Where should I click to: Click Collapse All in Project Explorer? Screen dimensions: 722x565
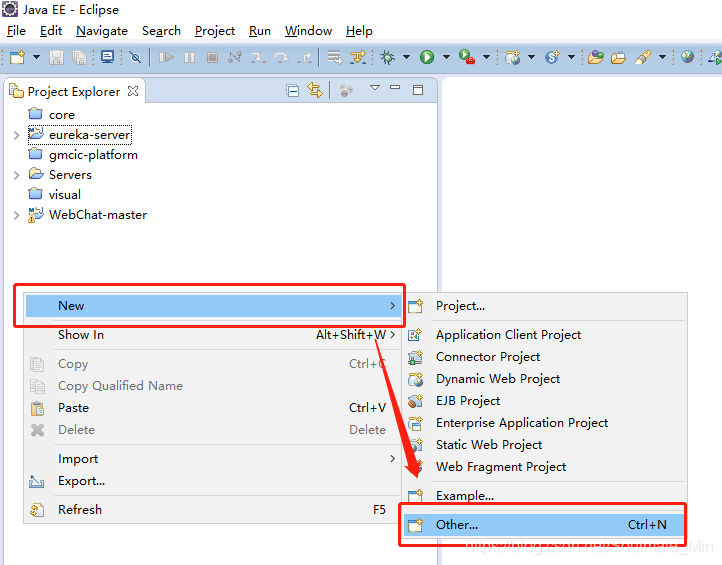[x=293, y=90]
